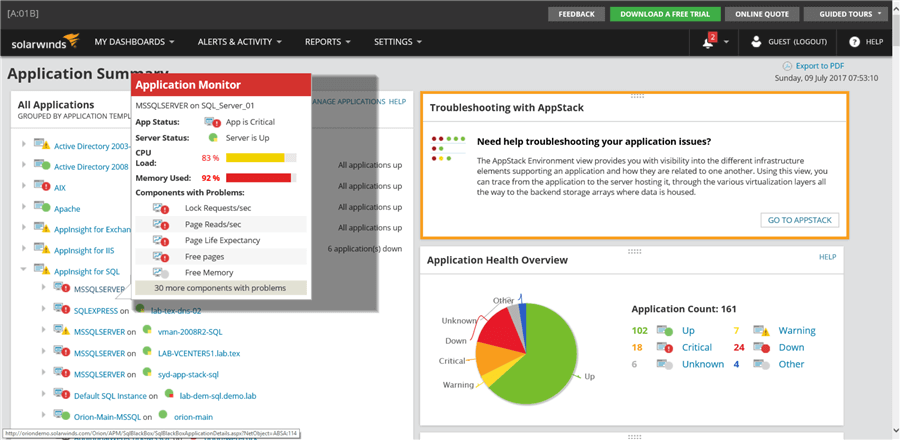The height and width of the screenshot is (440, 900).
Task: Click the Unknown link in legend
Action: tap(703, 364)
